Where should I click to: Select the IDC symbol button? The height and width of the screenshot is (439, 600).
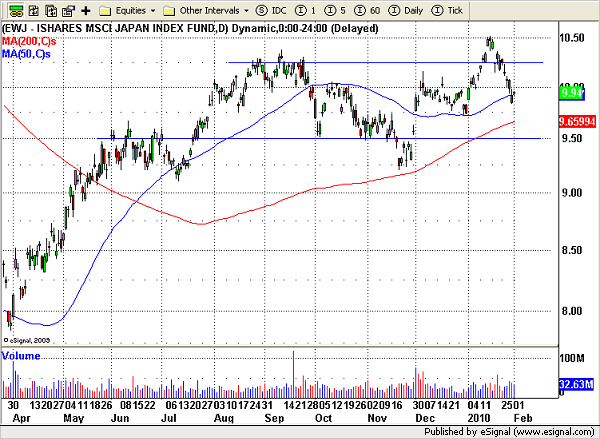[271, 11]
